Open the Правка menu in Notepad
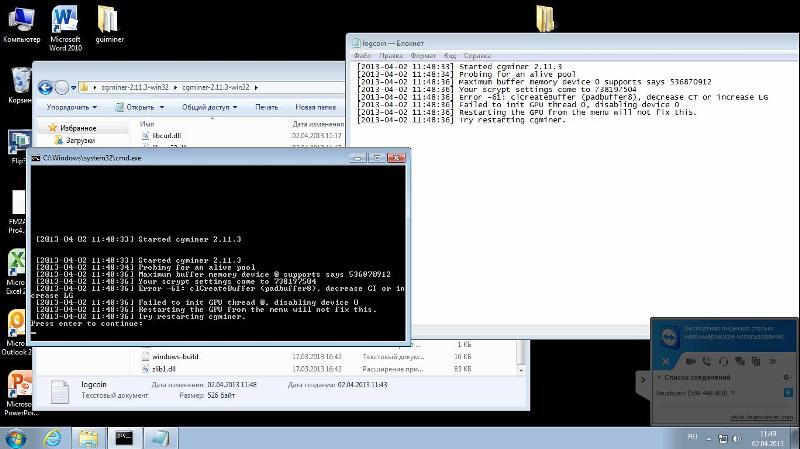 391,56
